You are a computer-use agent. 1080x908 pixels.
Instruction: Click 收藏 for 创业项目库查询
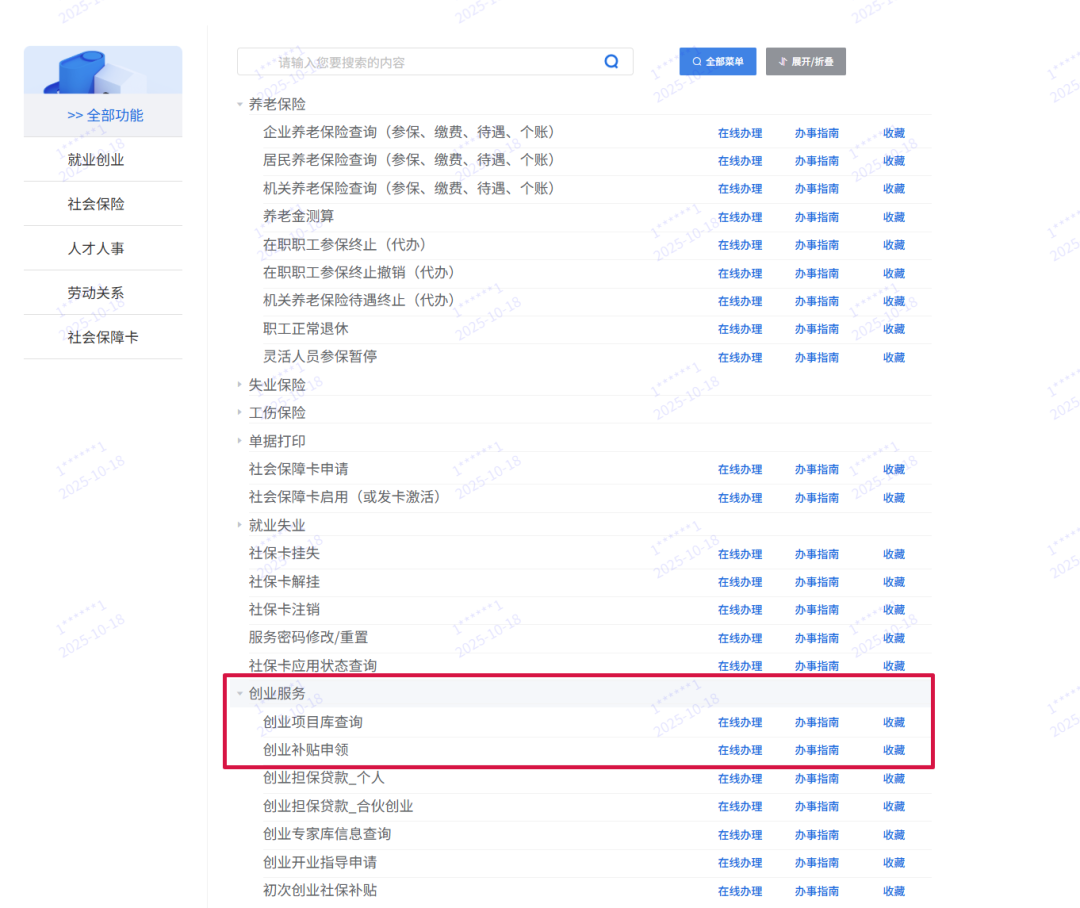[894, 722]
